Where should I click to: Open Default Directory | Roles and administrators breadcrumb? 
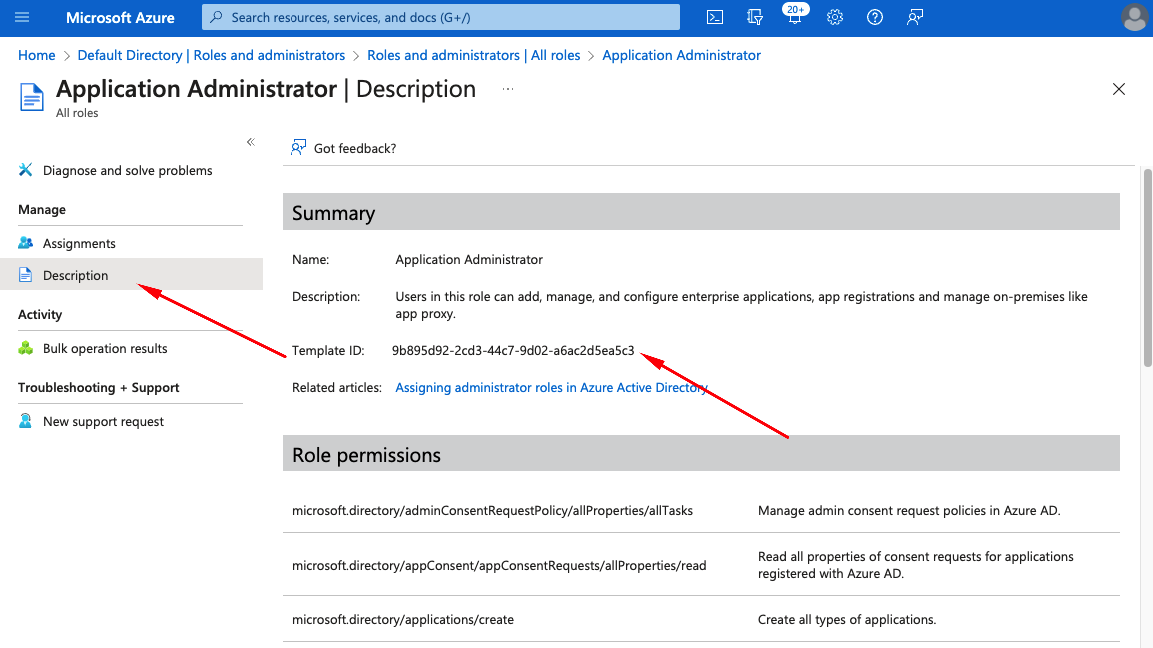pyautogui.click(x=211, y=55)
